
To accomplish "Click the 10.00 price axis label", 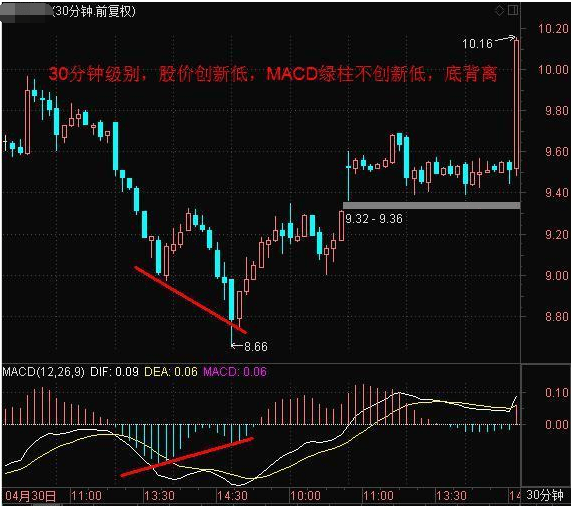I will click(x=553, y=70).
